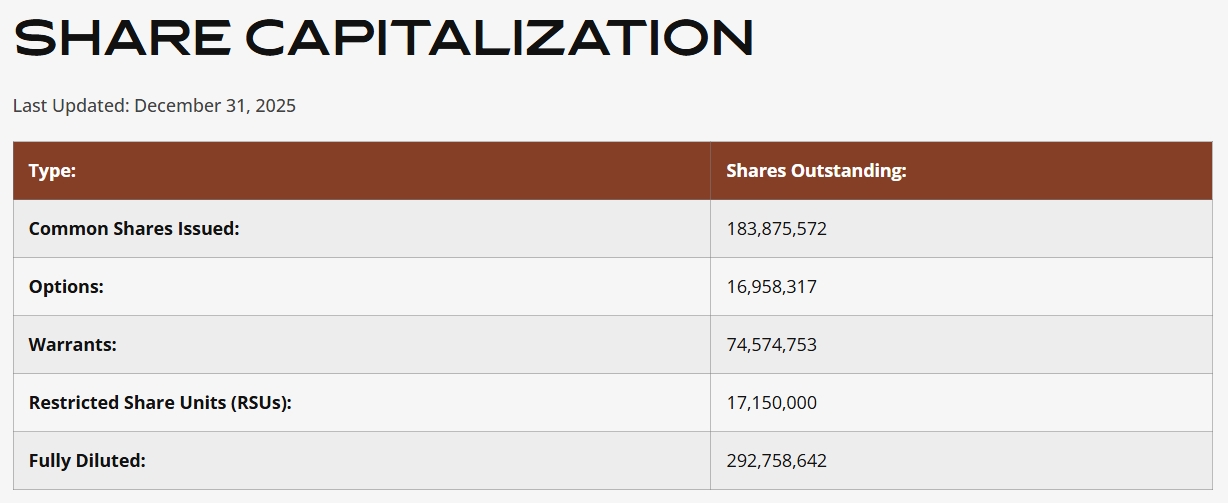This screenshot has height=503, width=1228.
Task: Click the word SHARE in the heading
Action: [x=120, y=37]
